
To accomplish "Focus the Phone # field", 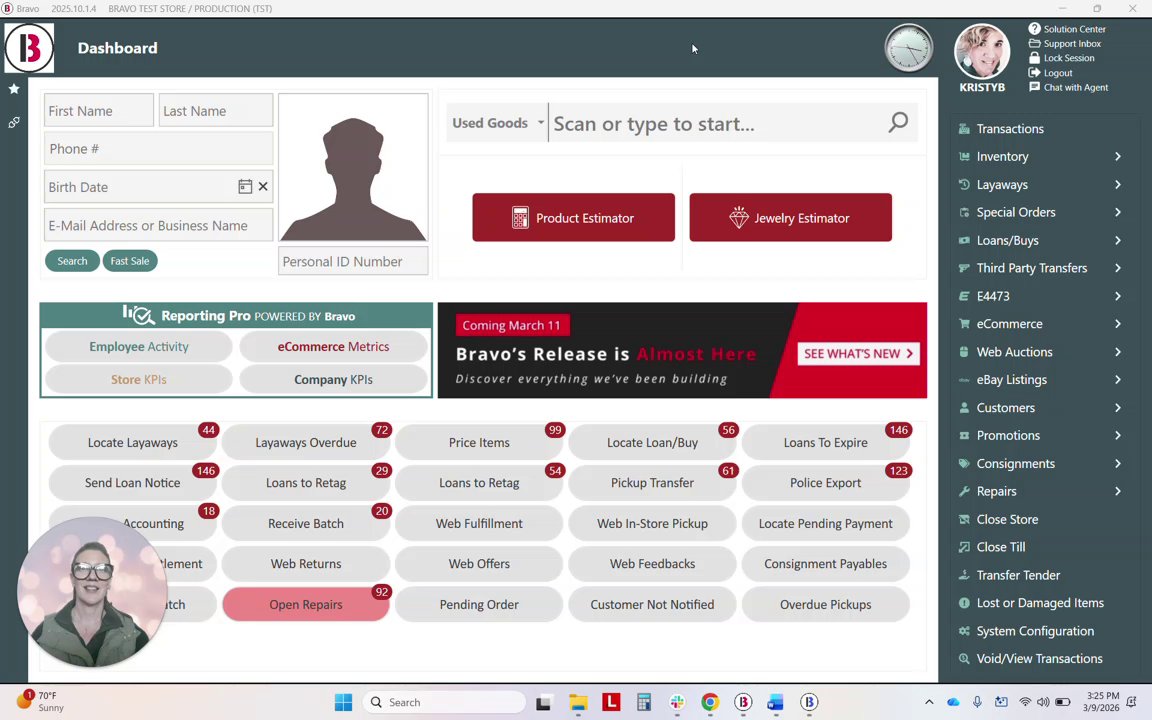I will (159, 148).
